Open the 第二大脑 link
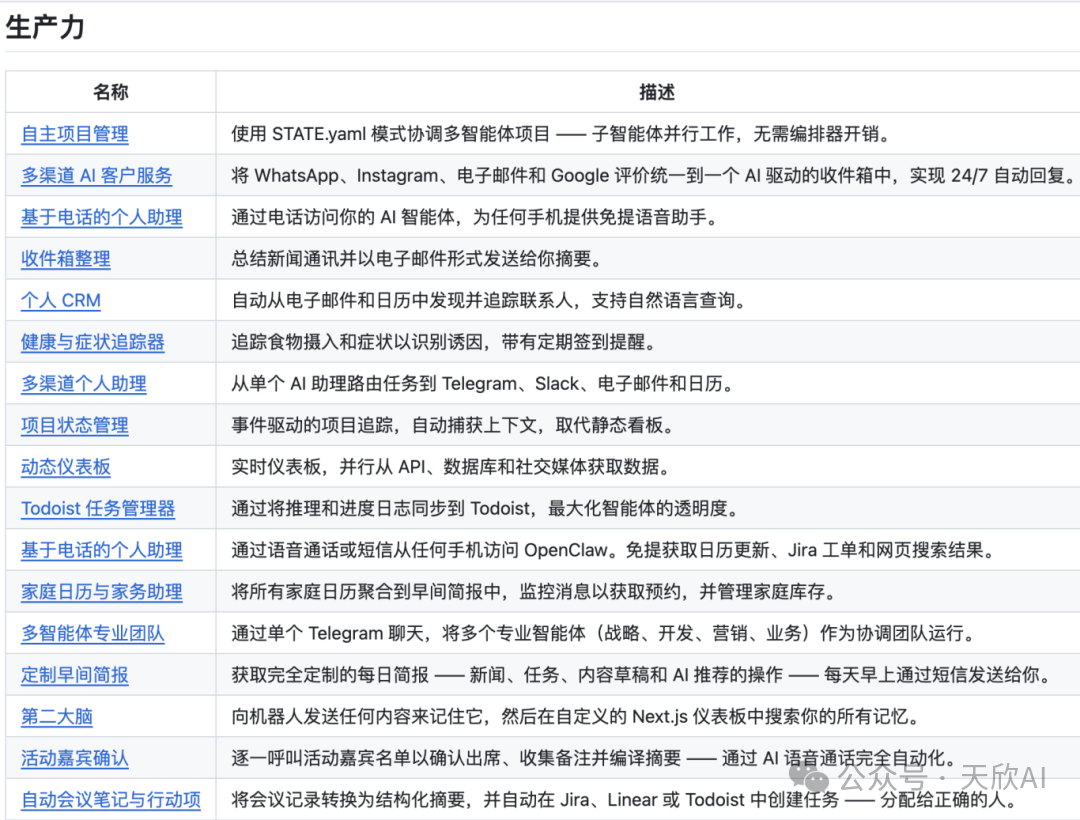This screenshot has height=820, width=1080. click(x=57, y=717)
